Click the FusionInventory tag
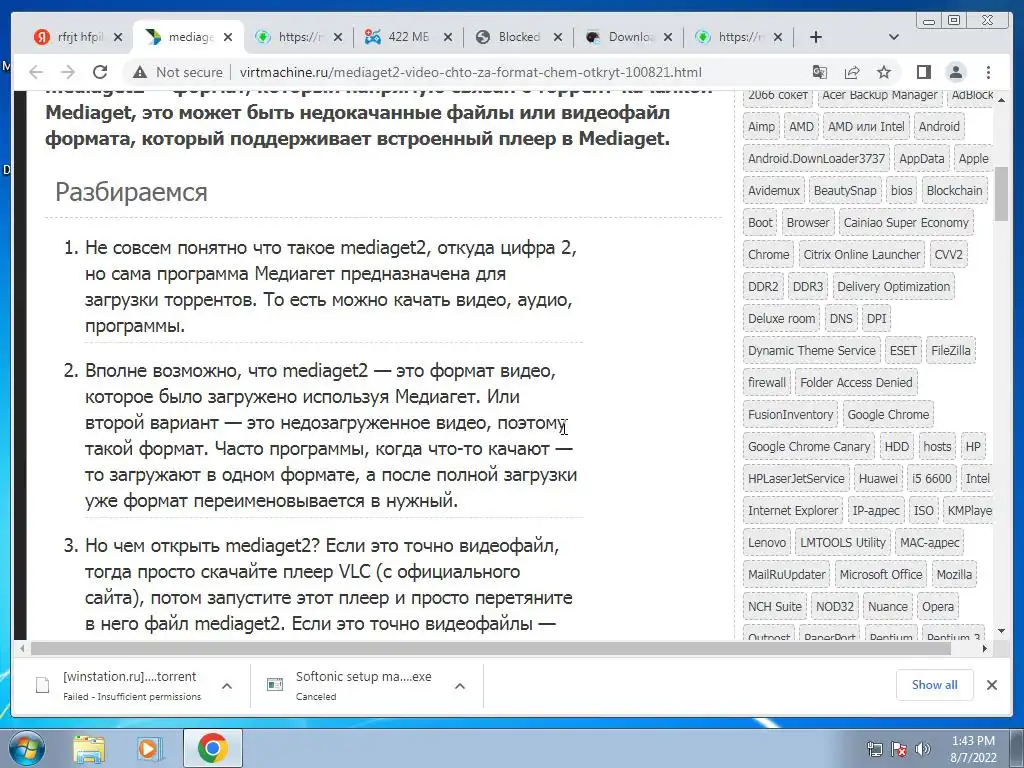 (791, 415)
